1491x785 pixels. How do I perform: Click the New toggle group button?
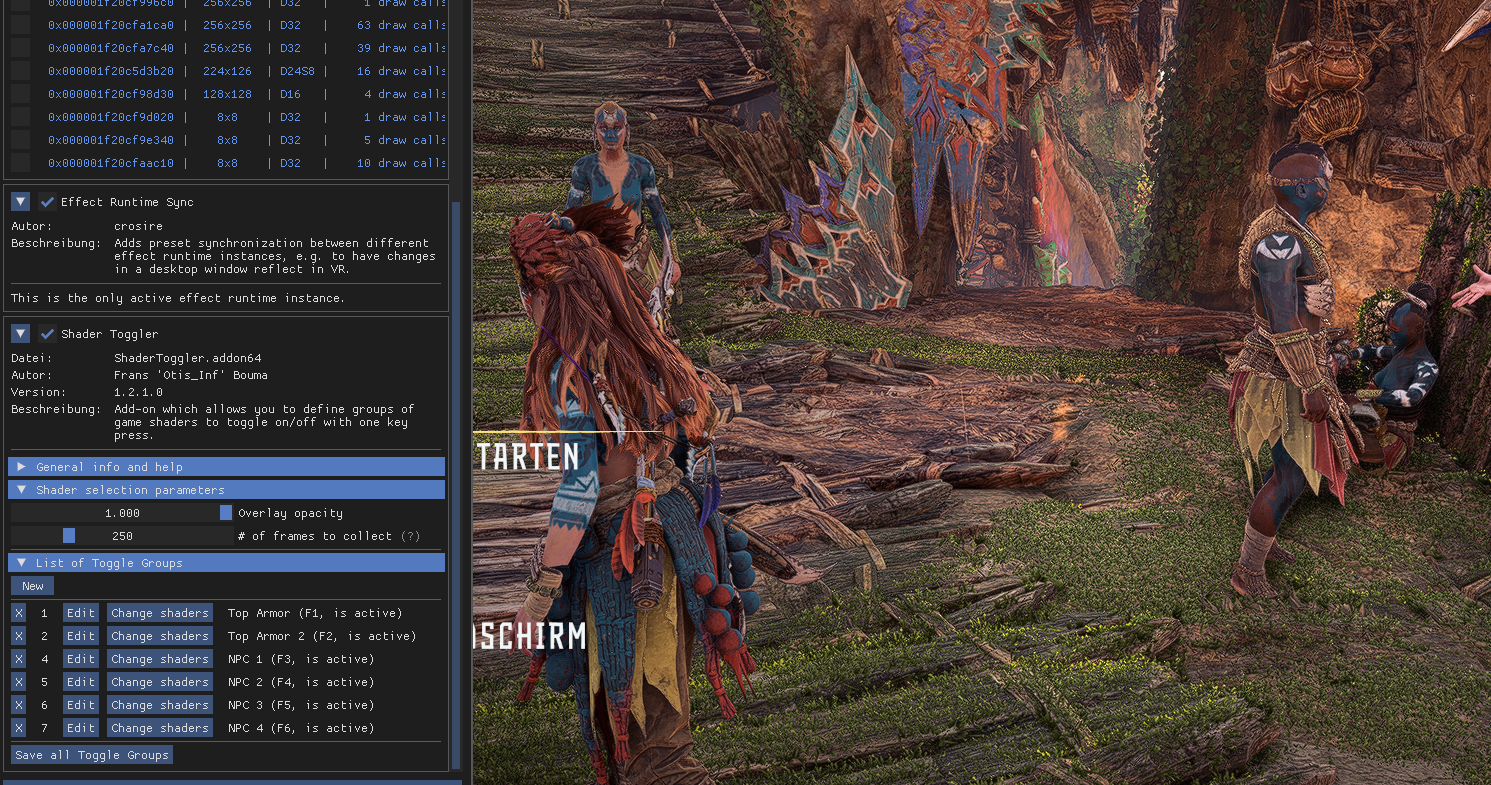click(33, 586)
